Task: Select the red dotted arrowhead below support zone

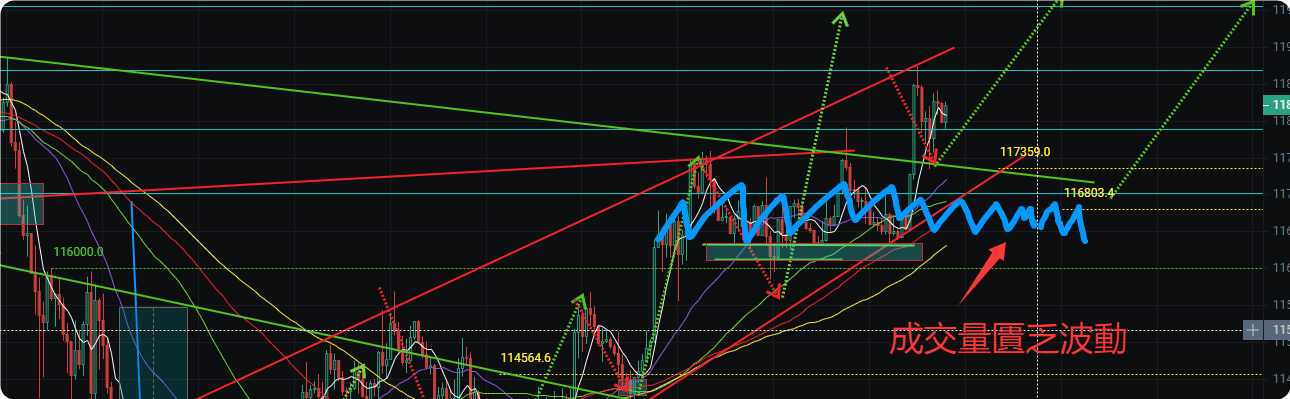Action: 776,292
